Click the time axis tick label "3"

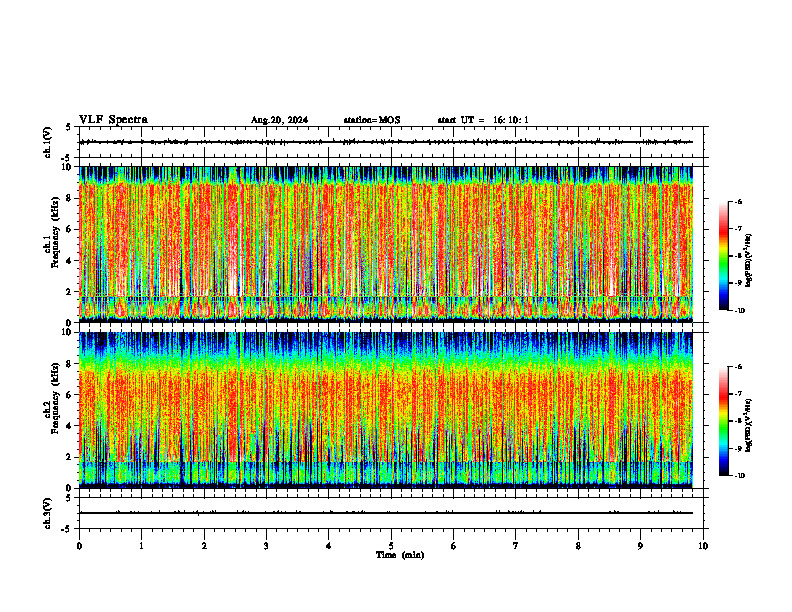click(266, 546)
